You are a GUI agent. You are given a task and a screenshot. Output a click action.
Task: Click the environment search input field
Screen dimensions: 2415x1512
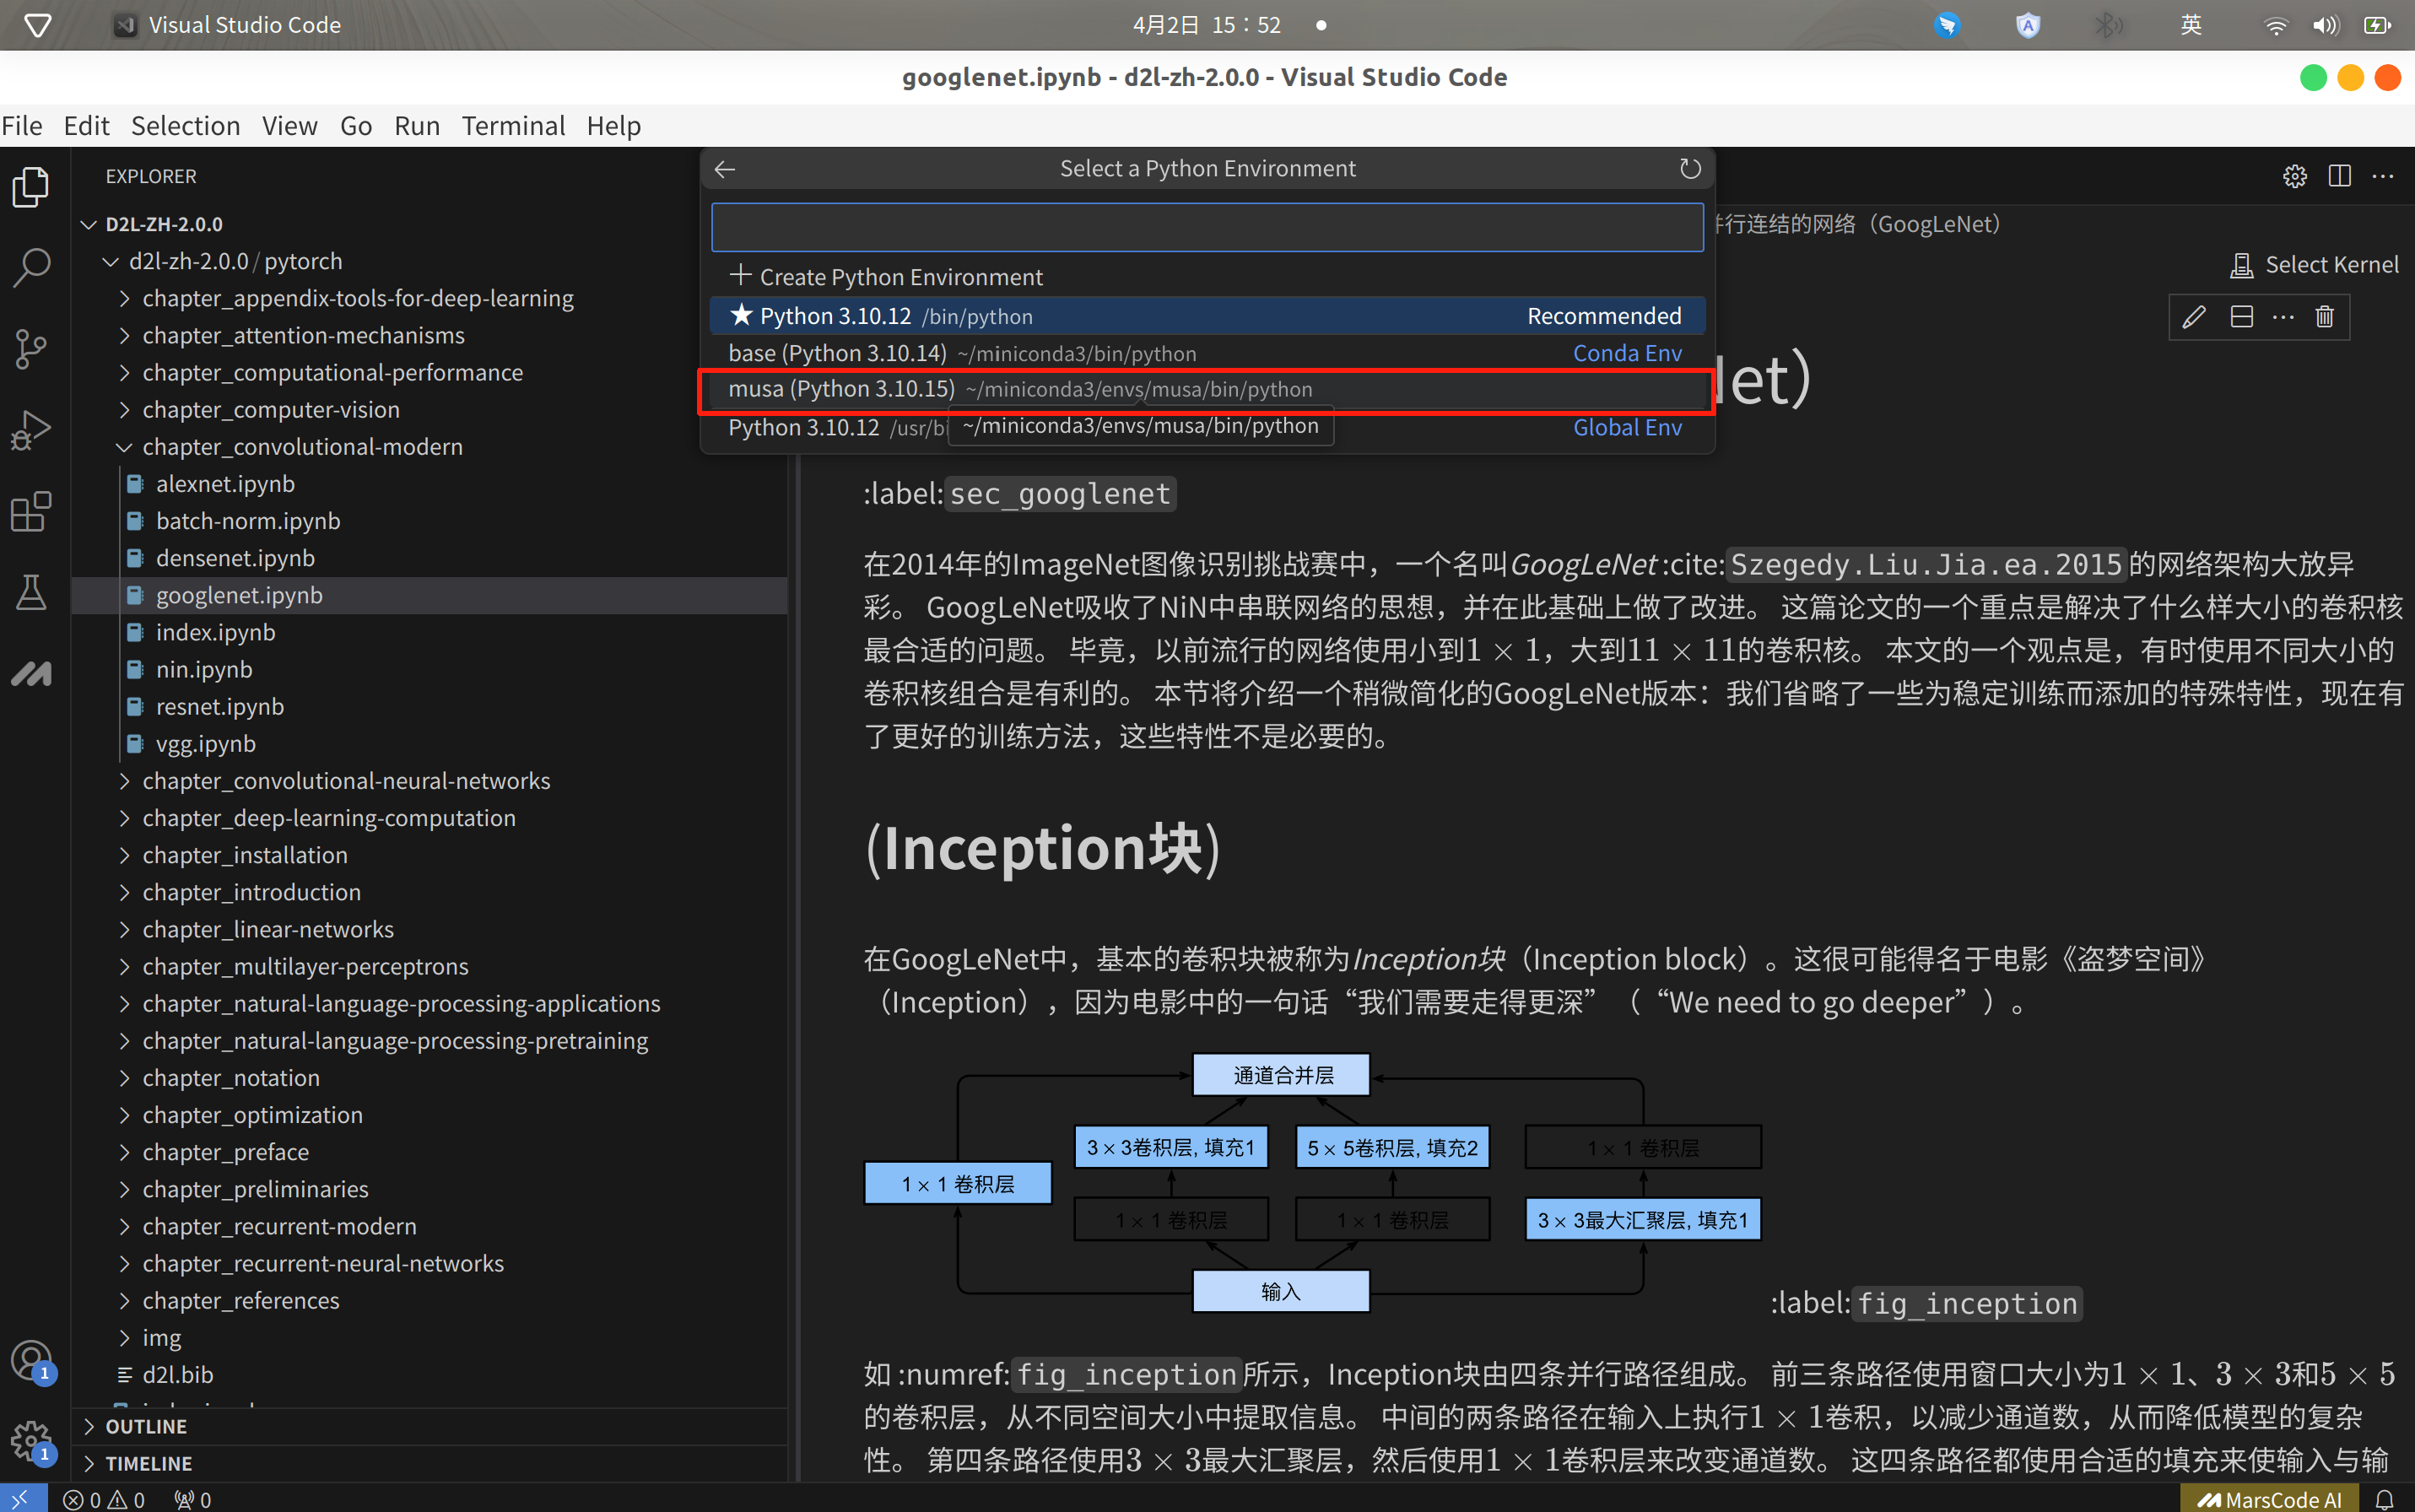[x=1206, y=228]
